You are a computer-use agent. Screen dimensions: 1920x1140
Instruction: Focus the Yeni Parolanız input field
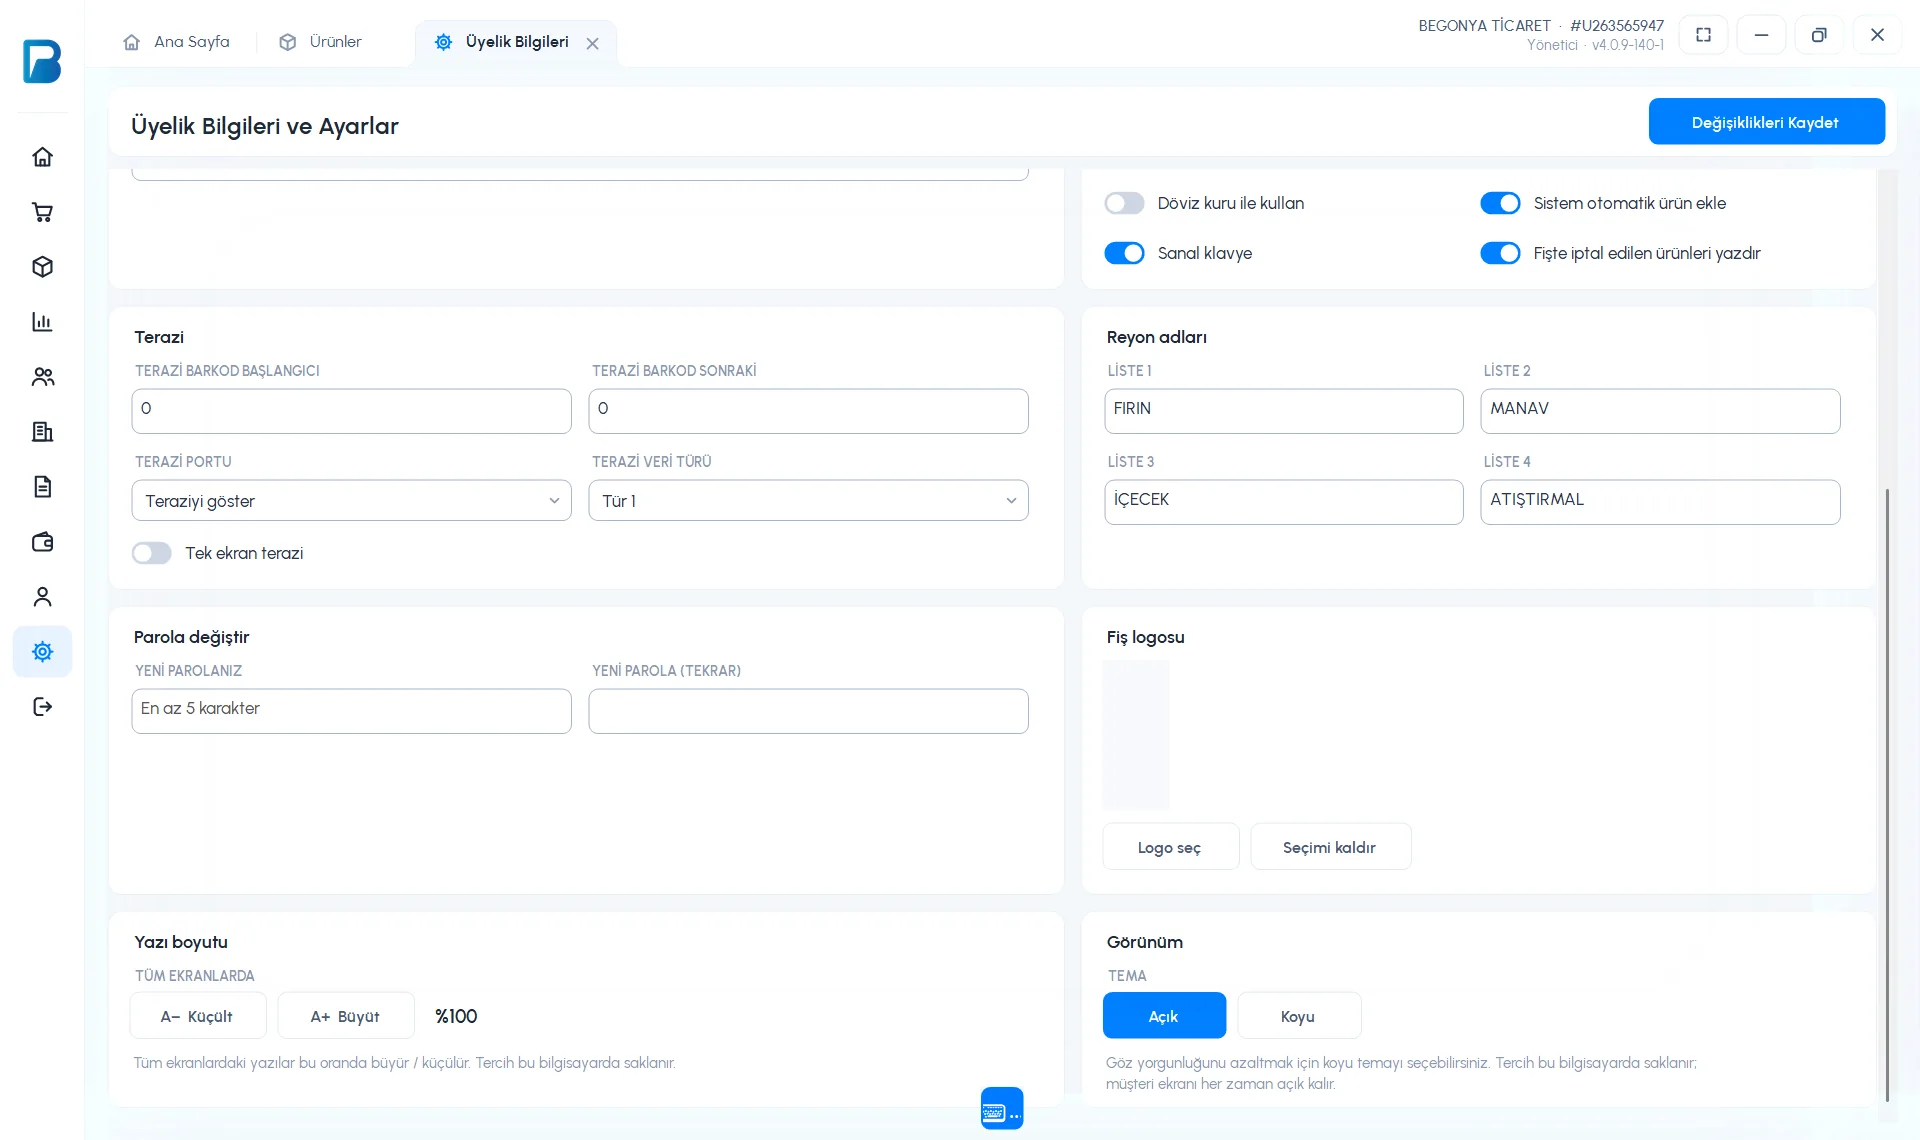pyautogui.click(x=352, y=711)
